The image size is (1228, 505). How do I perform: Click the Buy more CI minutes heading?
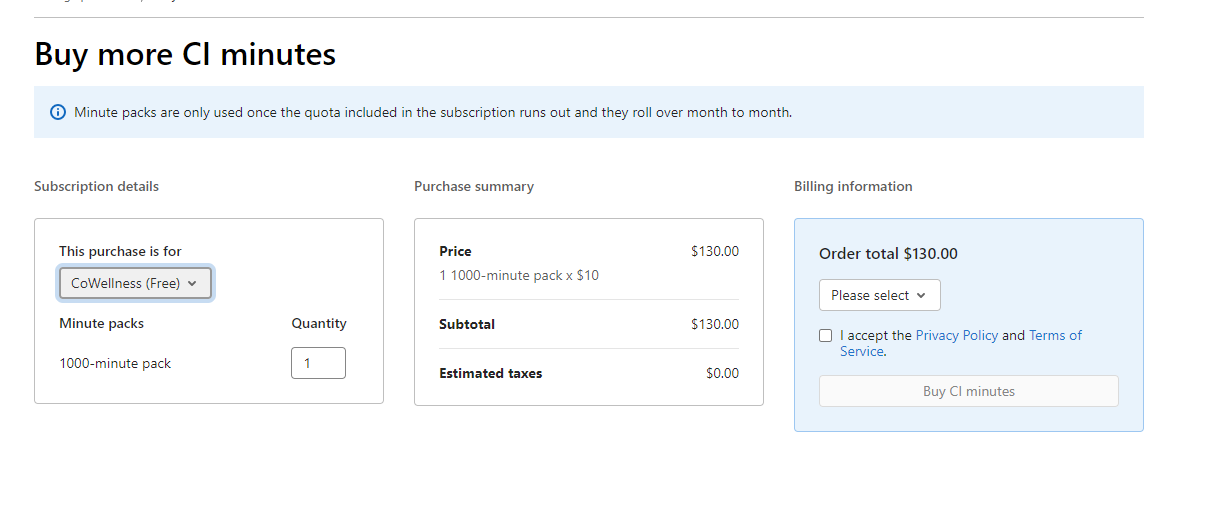coord(185,54)
